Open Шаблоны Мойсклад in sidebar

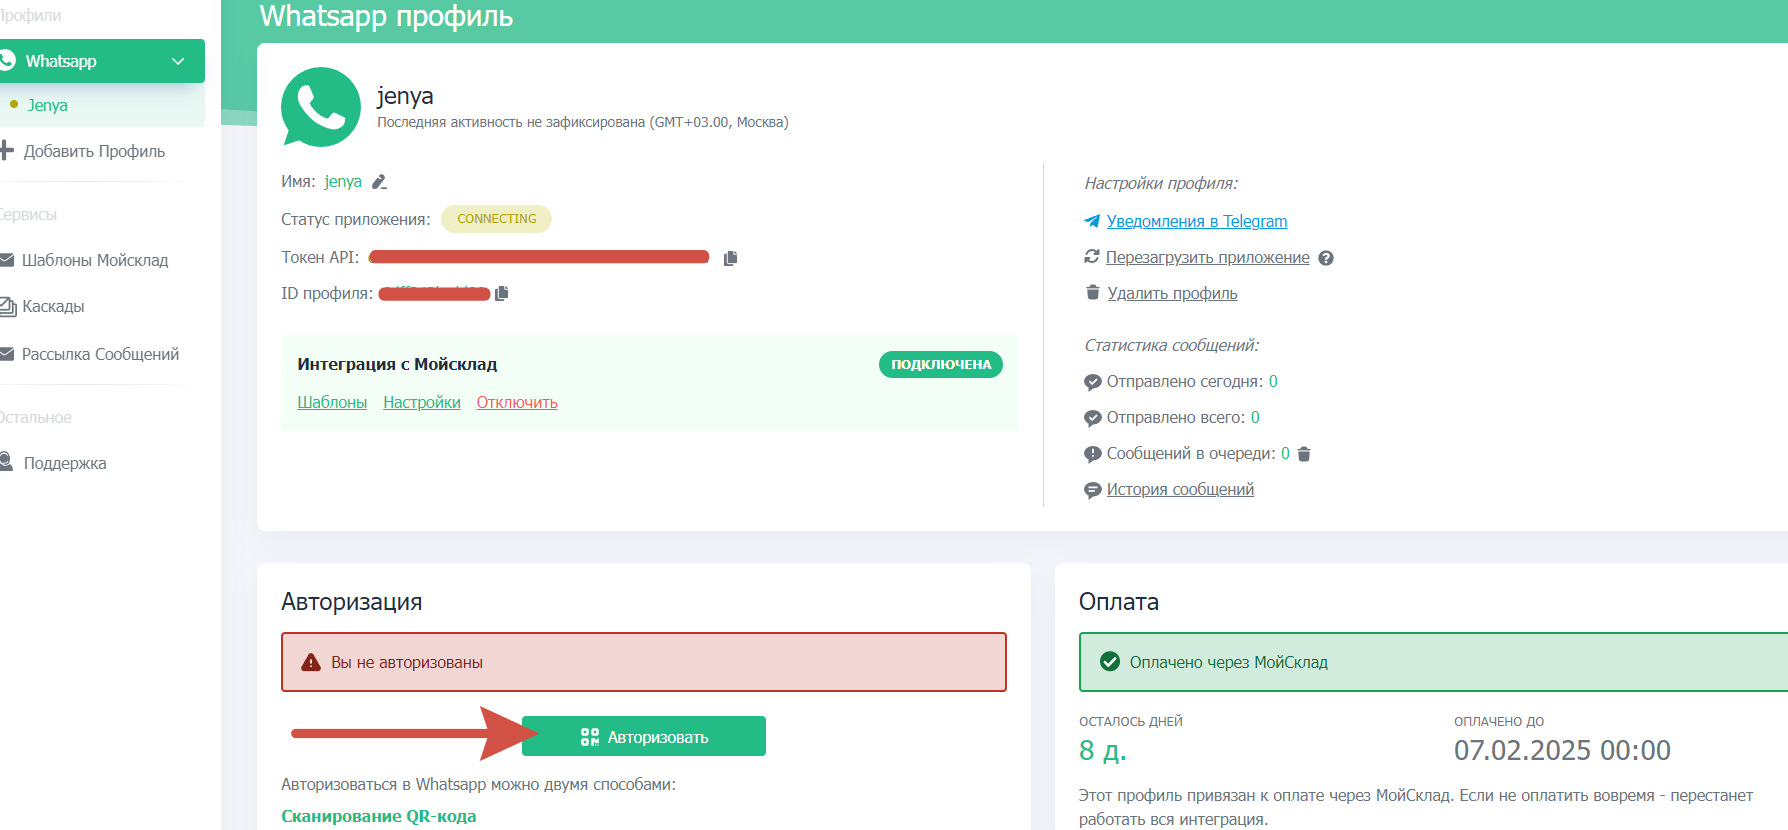coord(95,260)
